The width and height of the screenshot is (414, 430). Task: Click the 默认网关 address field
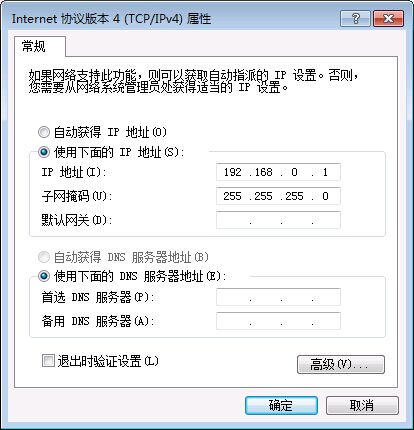click(278, 220)
